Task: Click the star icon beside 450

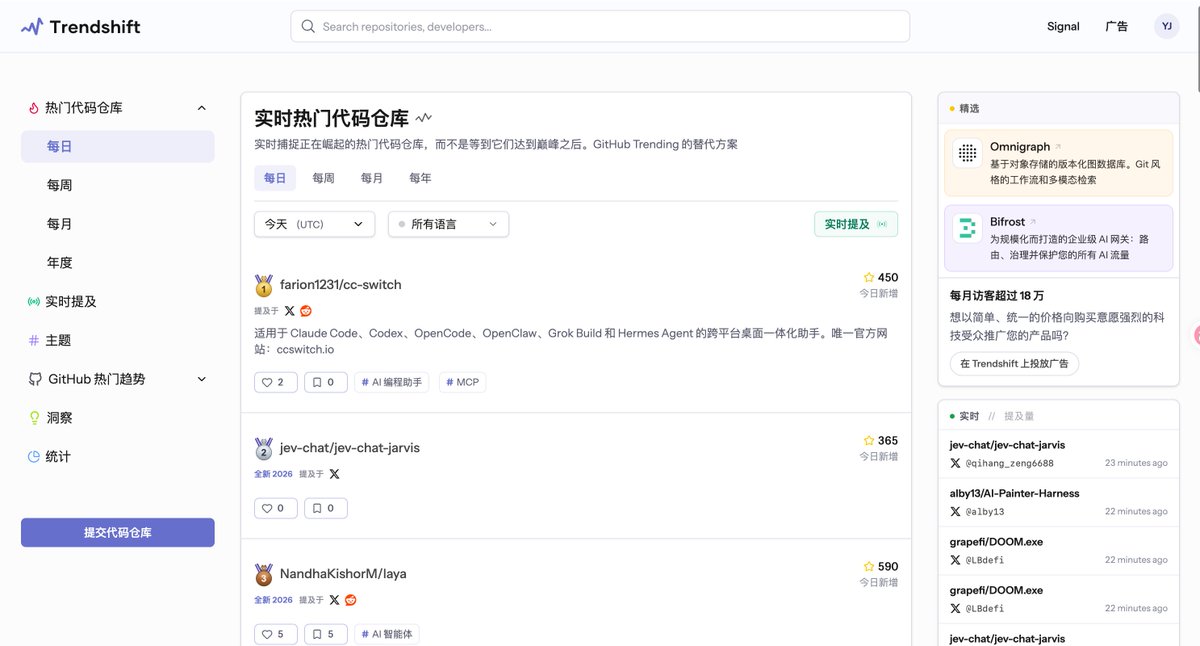Action: tap(869, 278)
